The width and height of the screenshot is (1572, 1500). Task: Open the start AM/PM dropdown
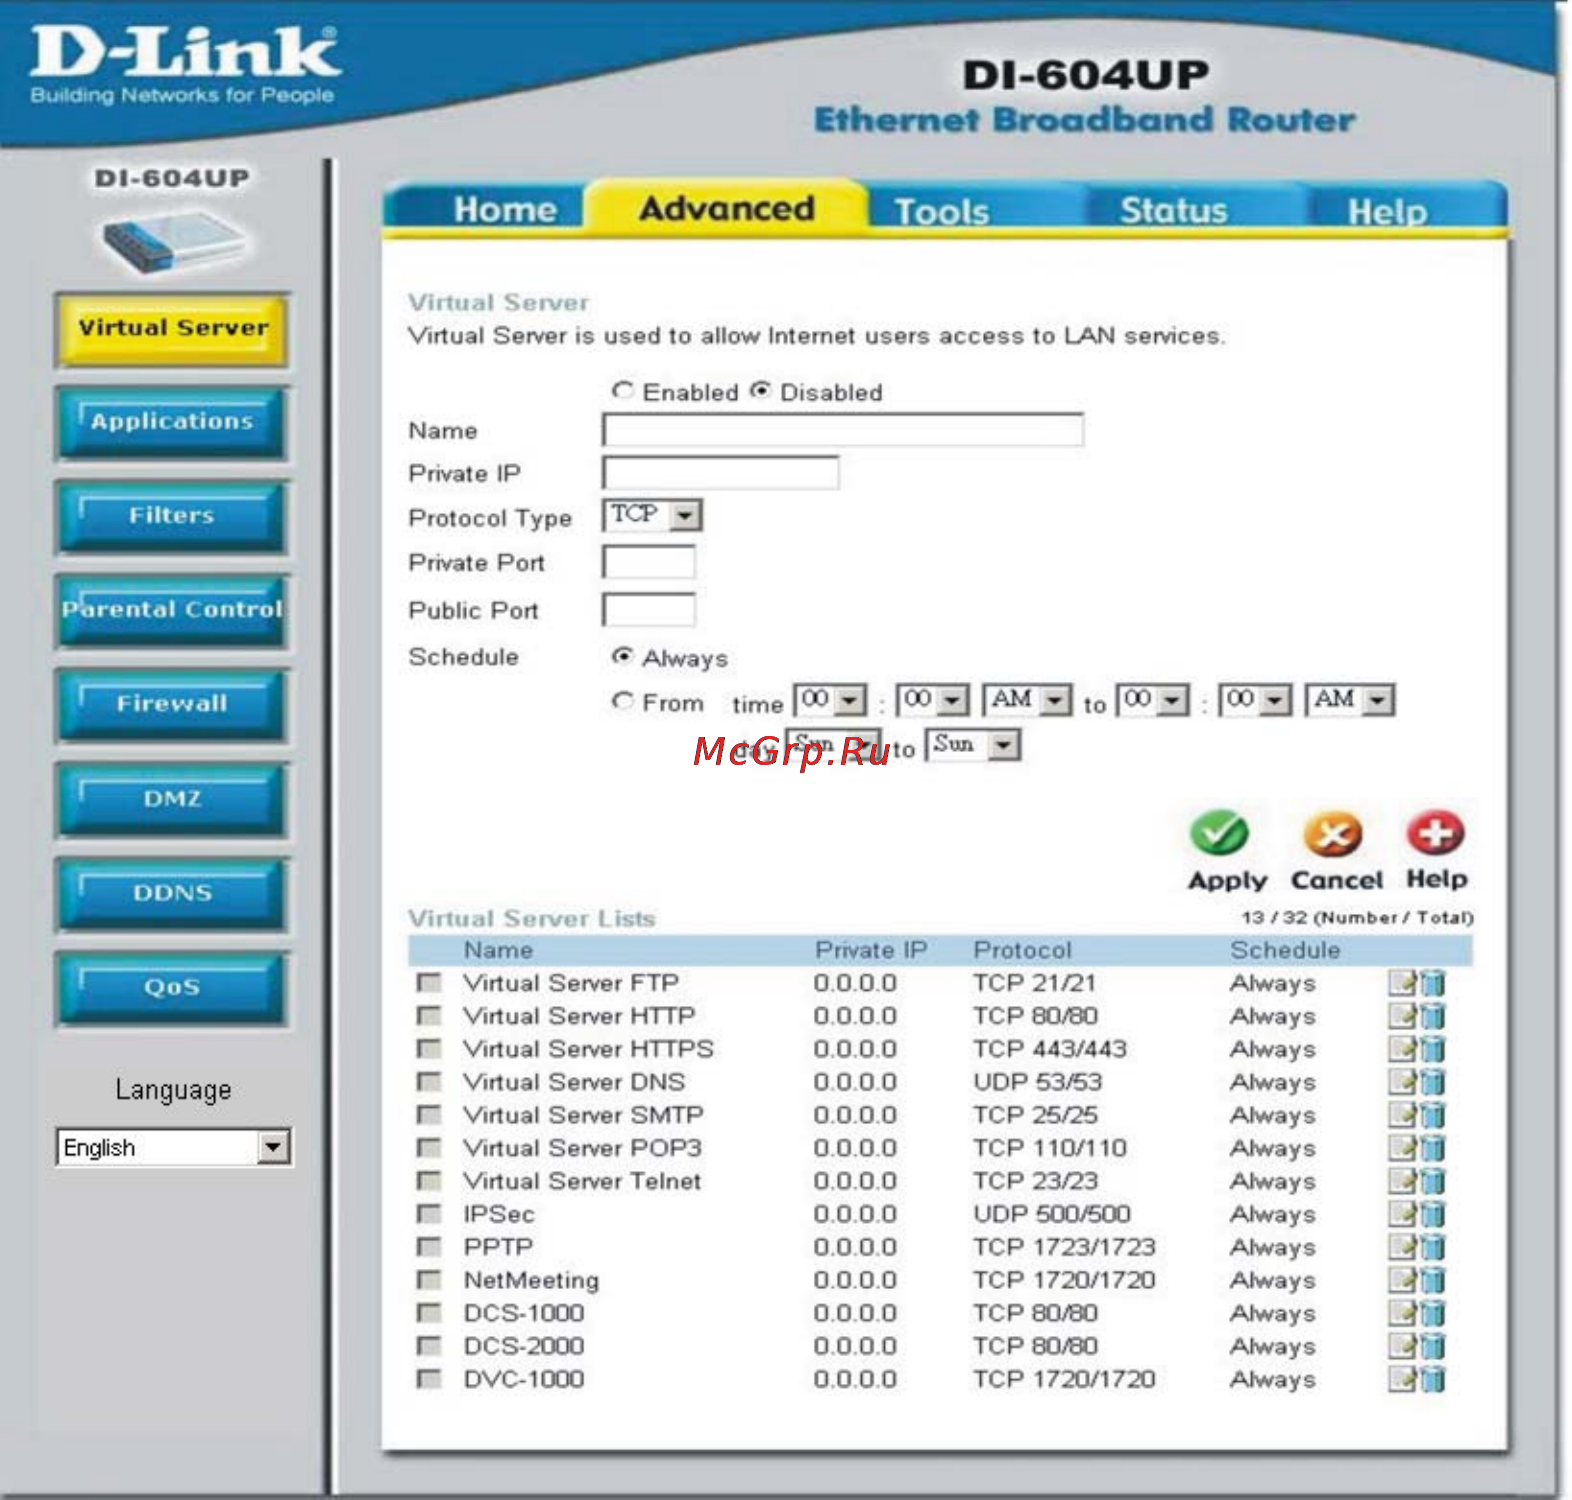tap(1028, 700)
